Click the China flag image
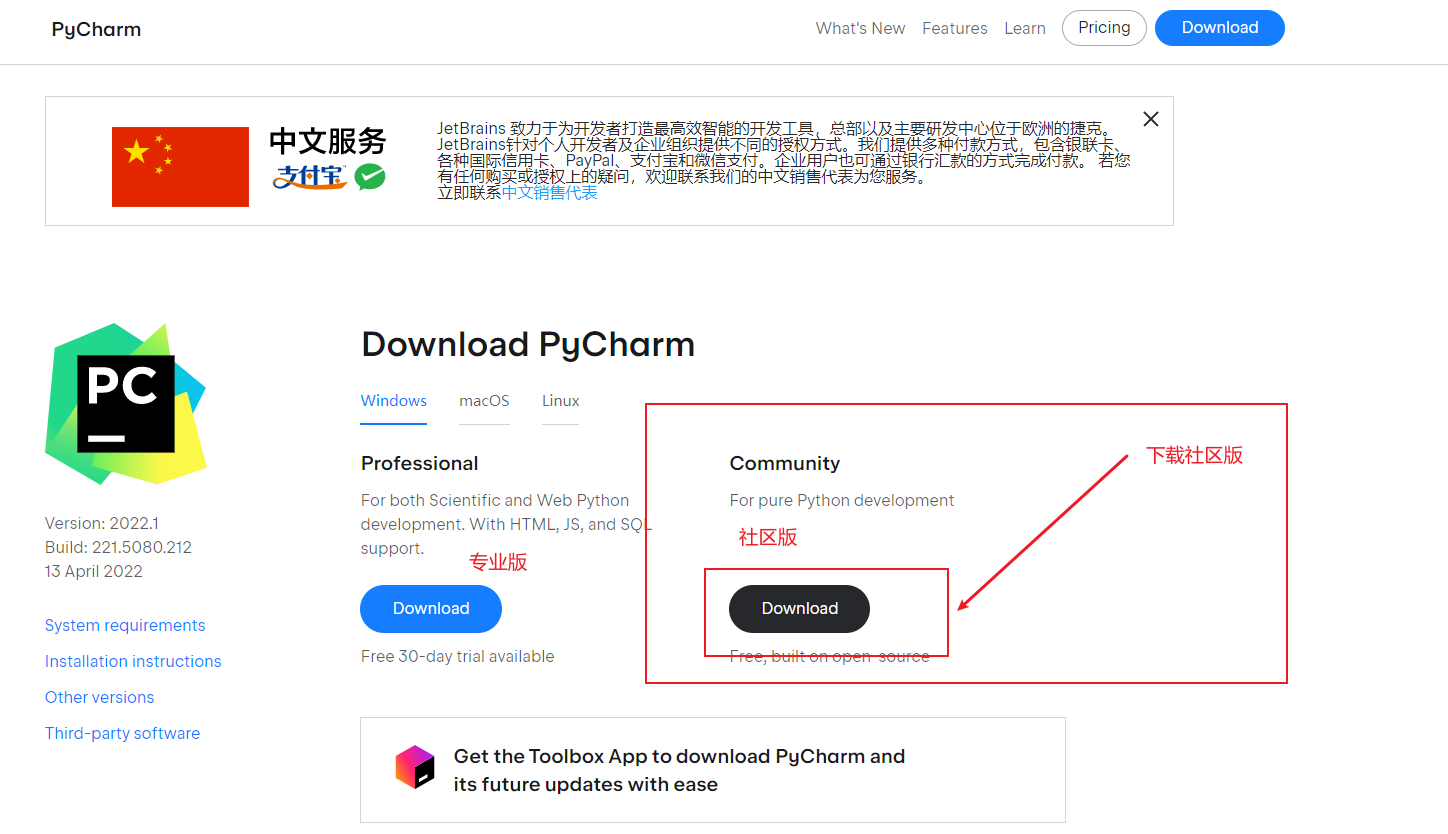The width and height of the screenshot is (1448, 834). click(x=180, y=167)
